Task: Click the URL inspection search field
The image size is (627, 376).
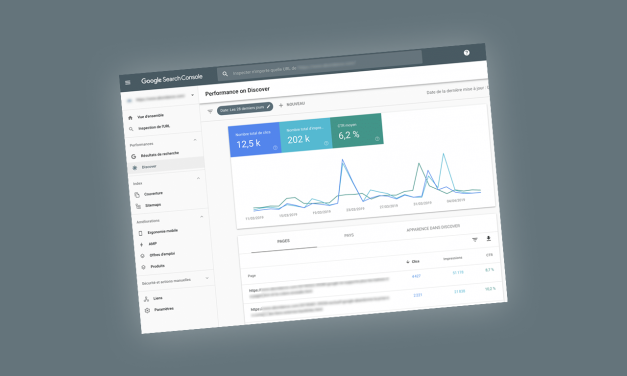Action: [320, 66]
